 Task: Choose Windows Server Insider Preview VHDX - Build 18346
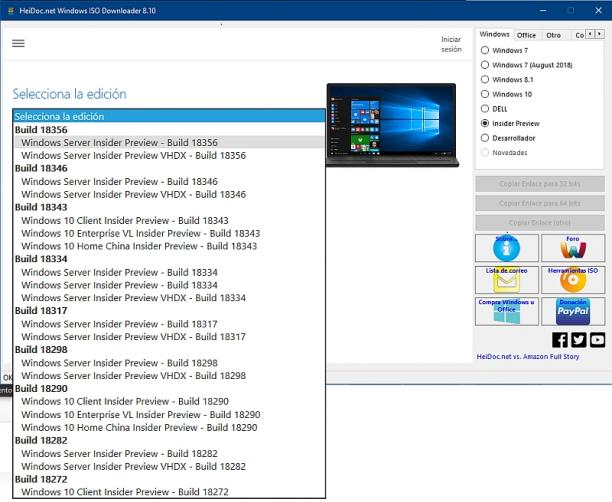point(169,194)
